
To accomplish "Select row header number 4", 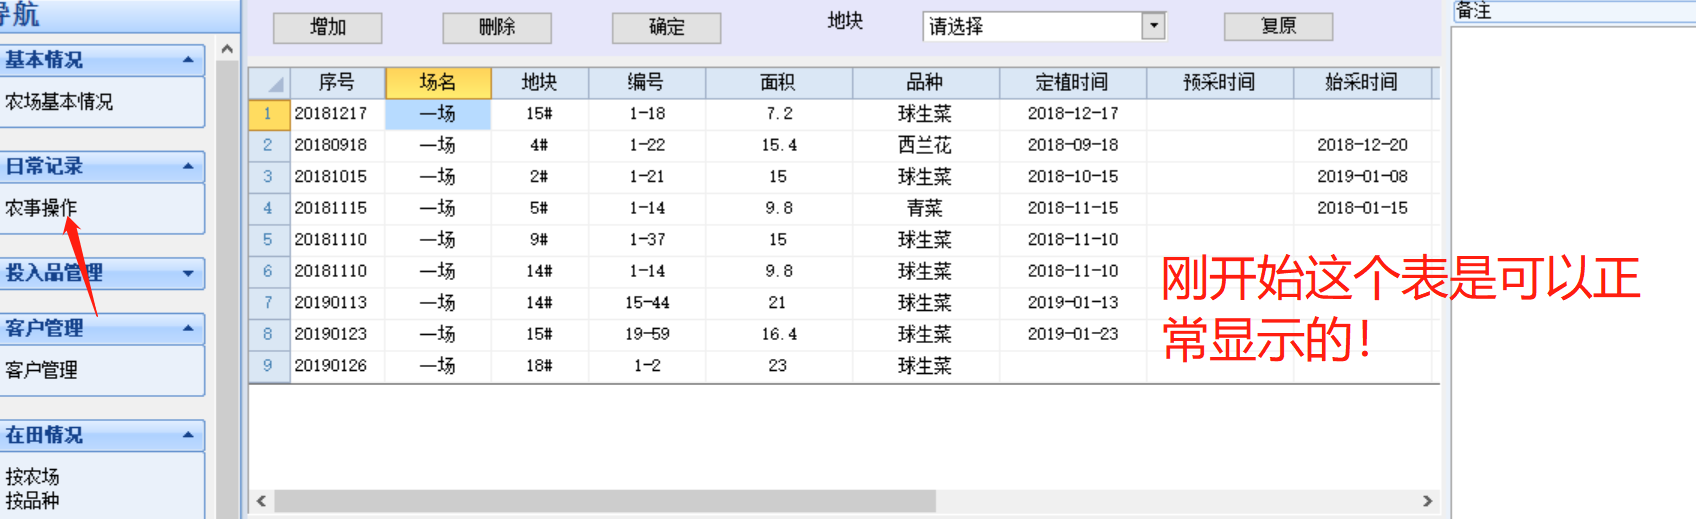I will [x=268, y=208].
